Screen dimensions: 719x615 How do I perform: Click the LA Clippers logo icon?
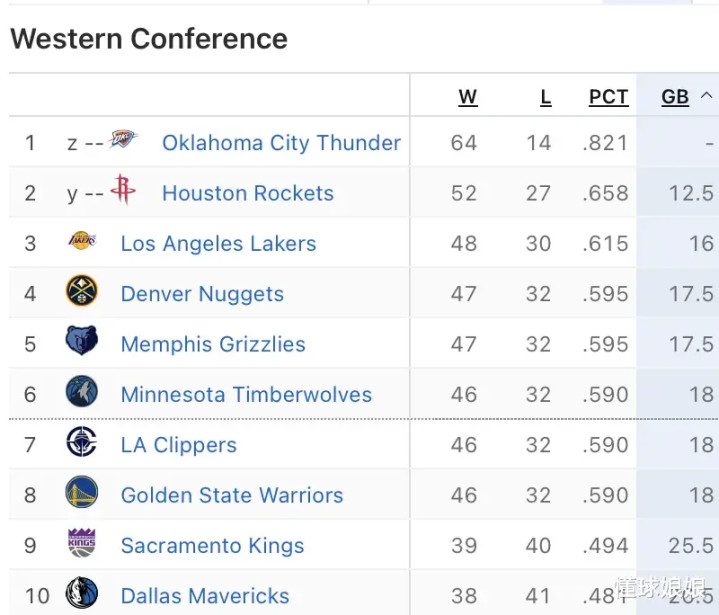coord(82,443)
